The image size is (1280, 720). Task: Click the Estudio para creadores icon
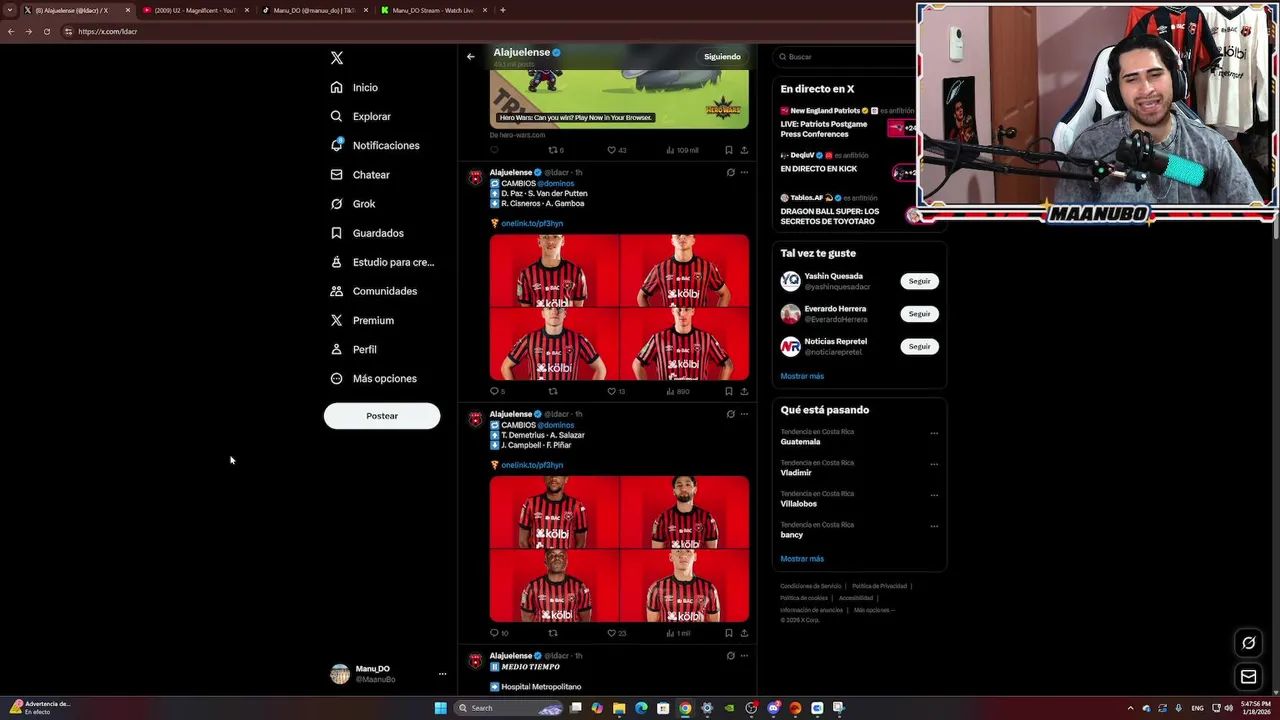pos(337,262)
